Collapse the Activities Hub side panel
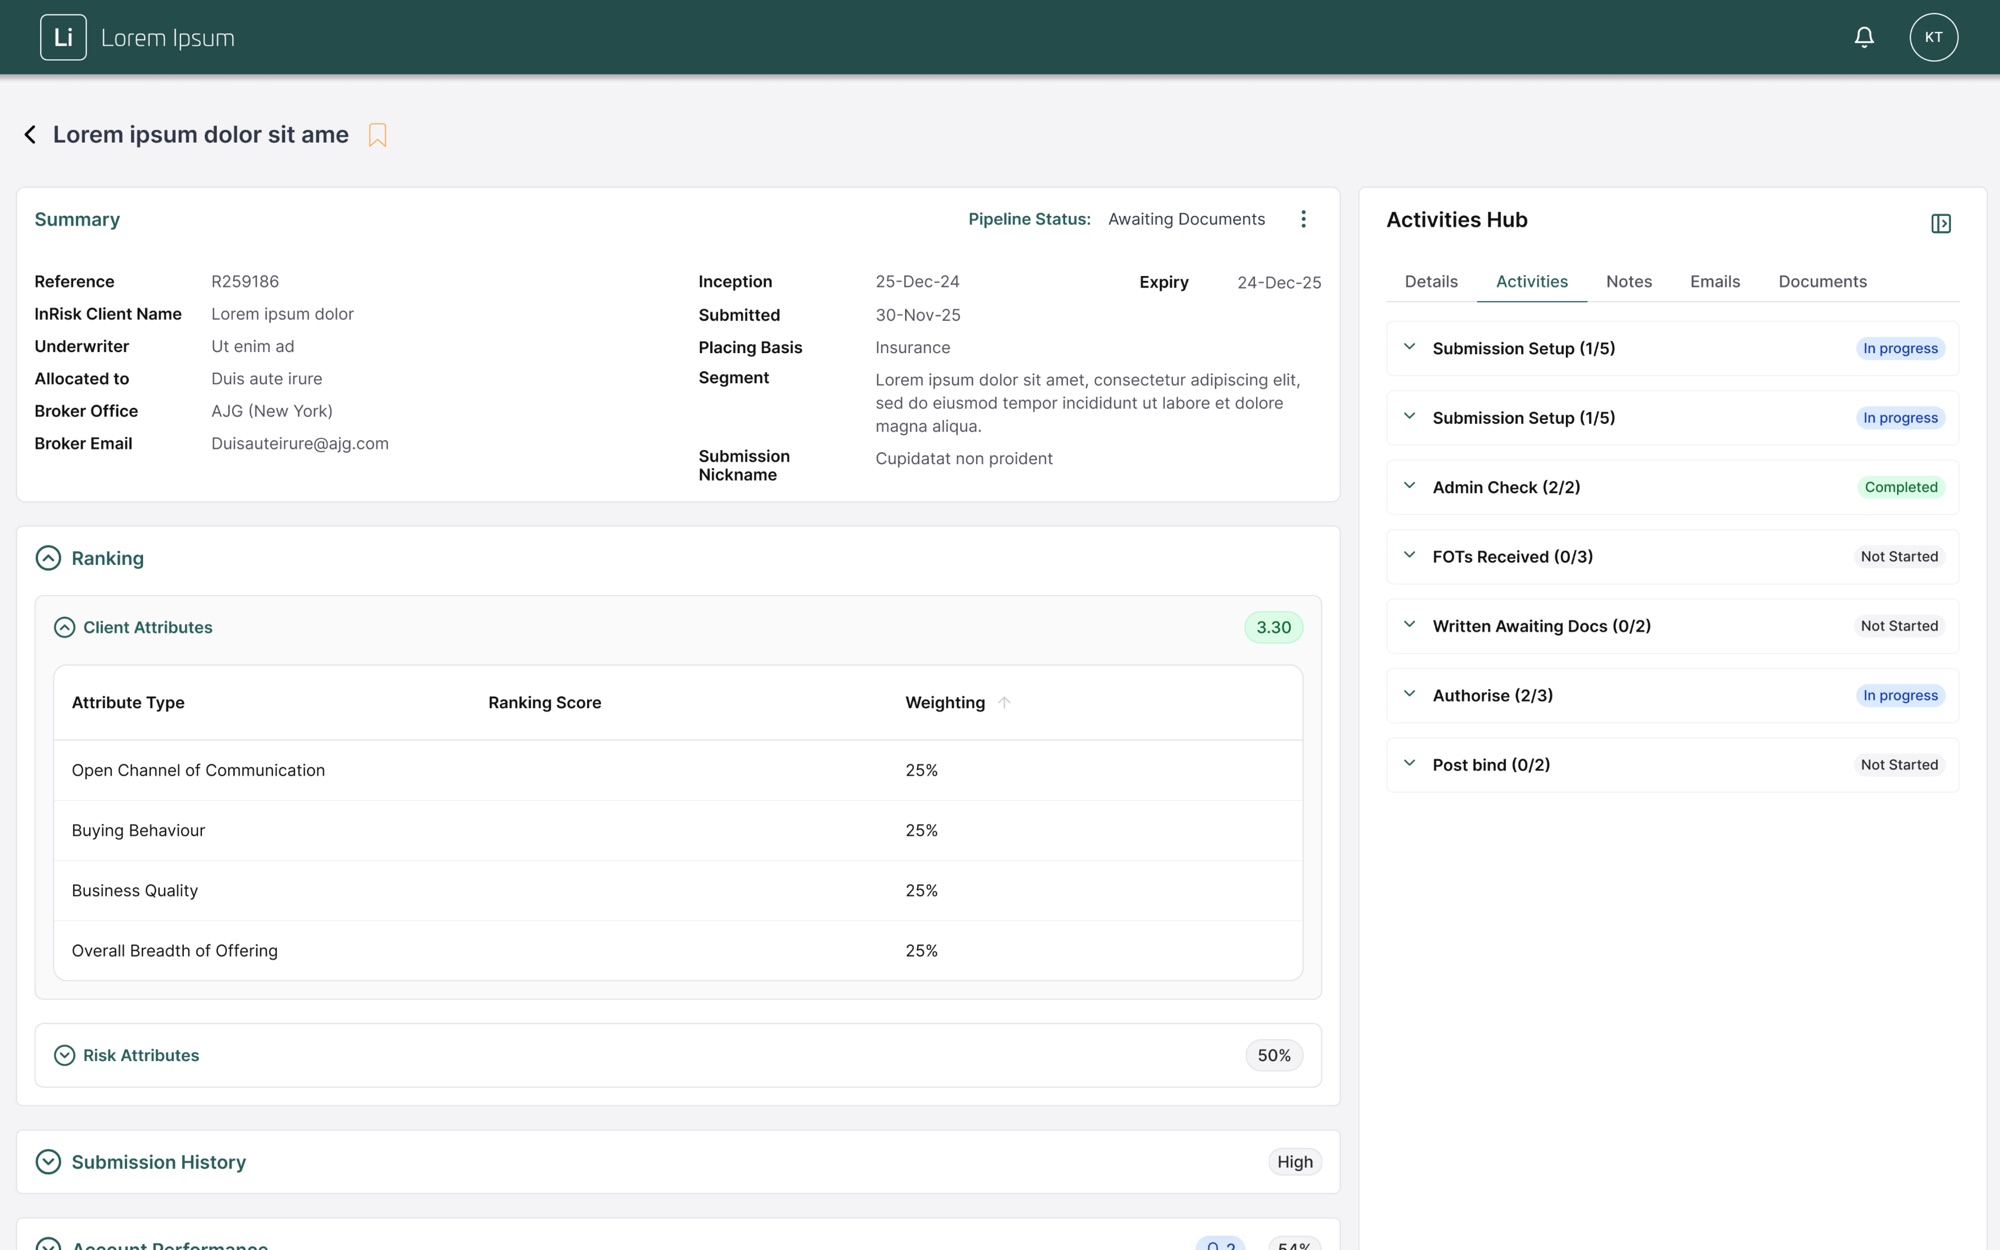The height and width of the screenshot is (1250, 2000). (x=1940, y=223)
